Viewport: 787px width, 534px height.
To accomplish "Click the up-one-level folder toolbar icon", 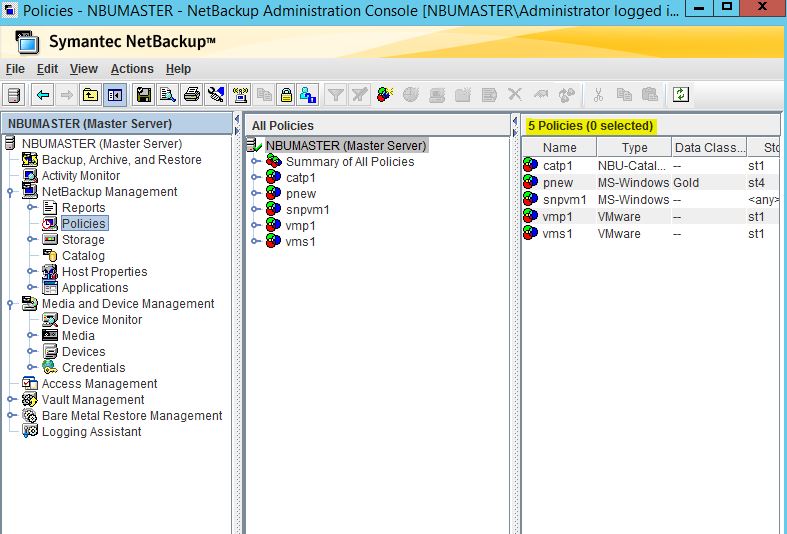I will (x=90, y=95).
